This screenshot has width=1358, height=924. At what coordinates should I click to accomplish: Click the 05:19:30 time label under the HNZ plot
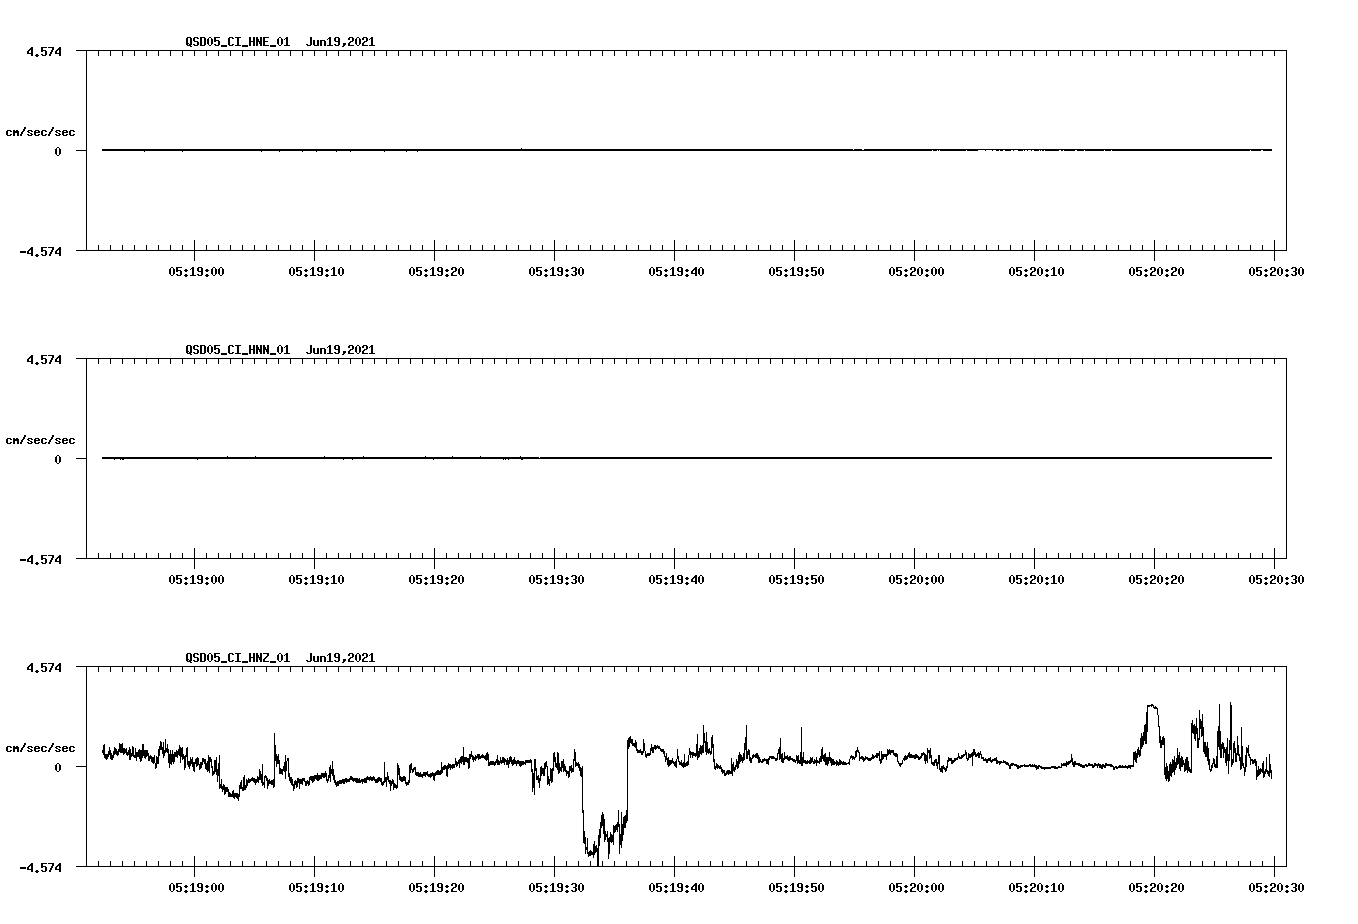click(x=556, y=888)
